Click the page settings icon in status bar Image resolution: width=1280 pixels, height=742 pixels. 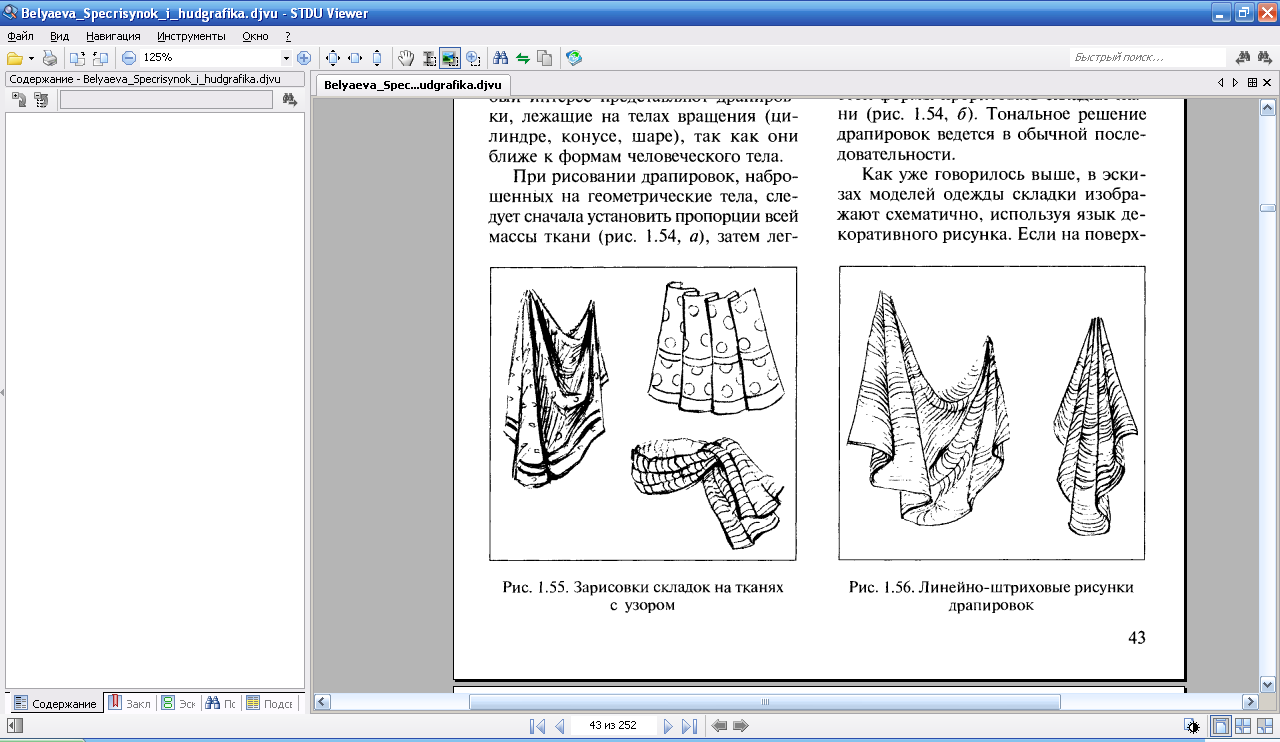pyautogui.click(x=1192, y=726)
